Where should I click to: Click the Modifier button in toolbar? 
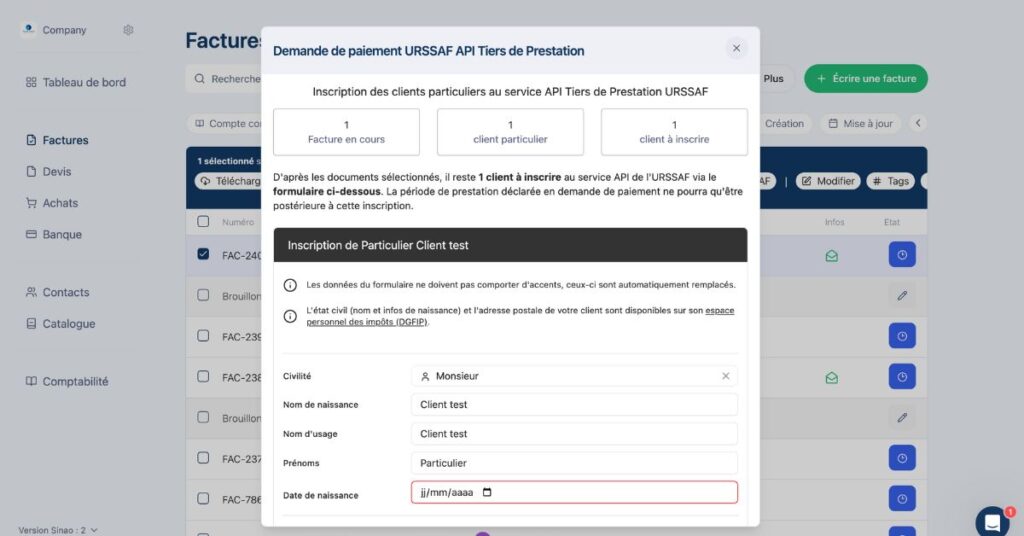826,181
